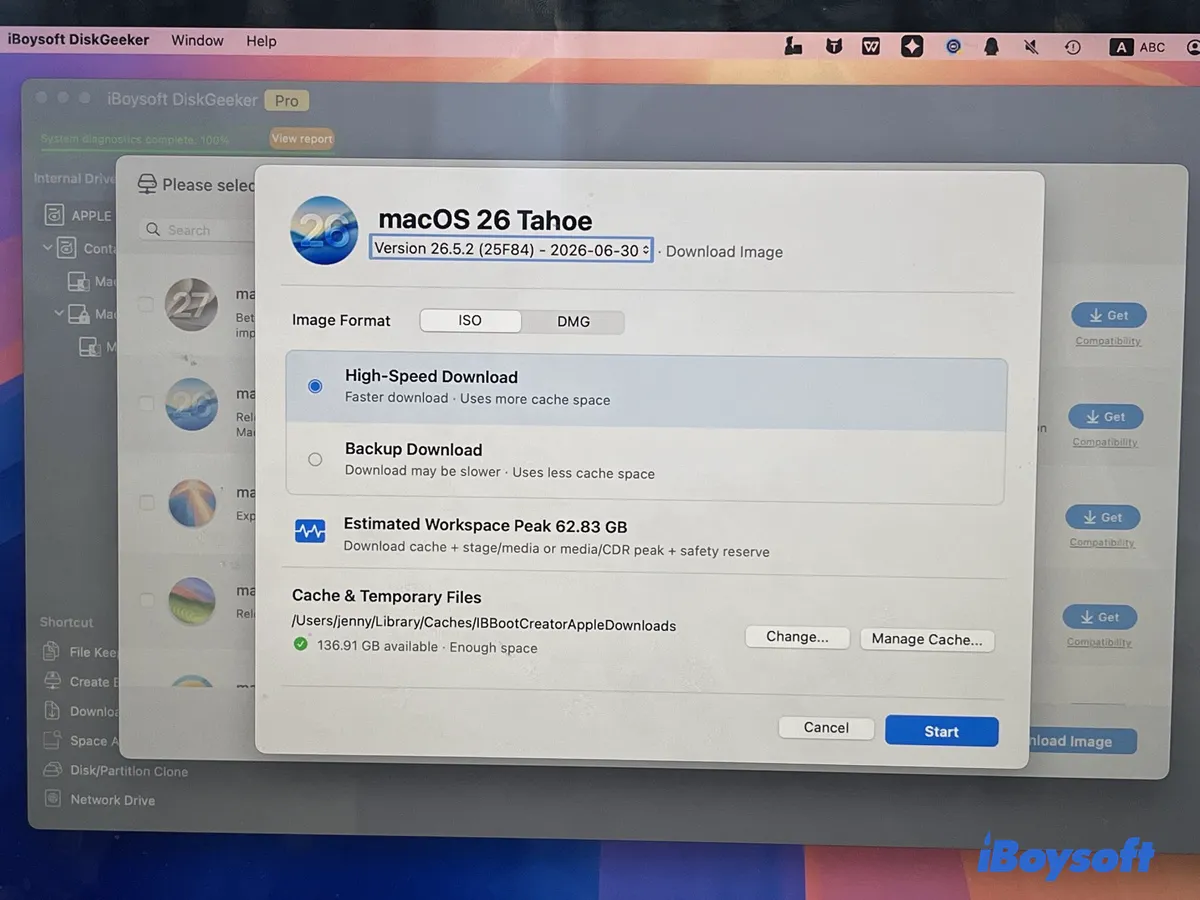
Task: Click the Pro badge beside iBoysoft DiskGeeker
Action: (x=286, y=100)
